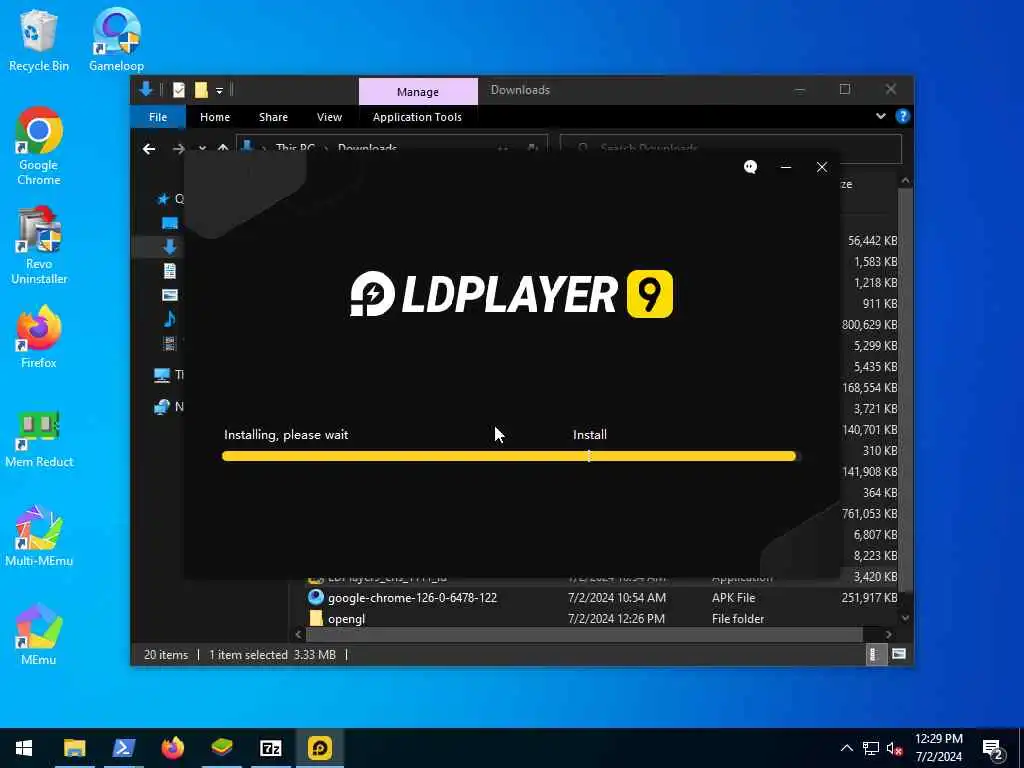Image resolution: width=1024 pixels, height=768 pixels.
Task: Click the 56,442 KB size cell
Action: click(872, 240)
